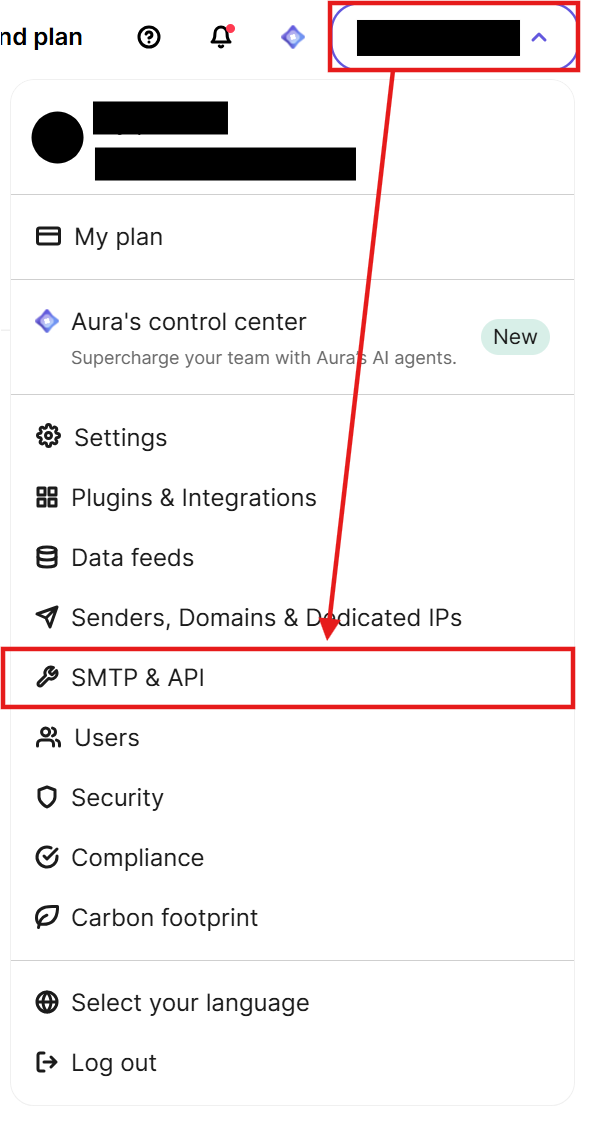Open Senders, Domains & Dedicated IPs
The width and height of the screenshot is (592, 1123).
[292, 617]
